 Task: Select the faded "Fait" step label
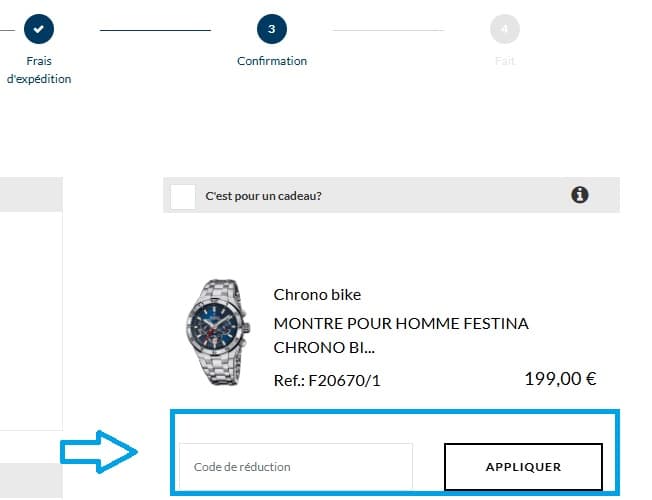pyautogui.click(x=504, y=61)
